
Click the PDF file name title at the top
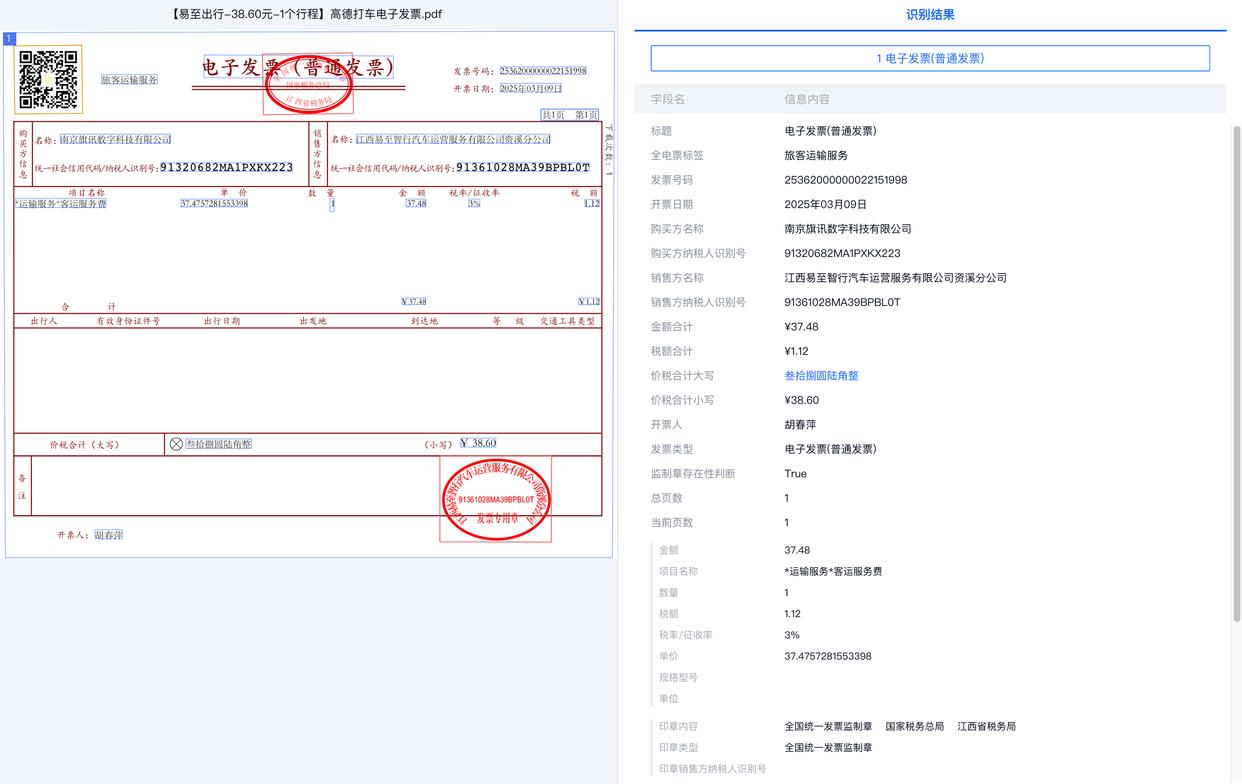click(307, 14)
